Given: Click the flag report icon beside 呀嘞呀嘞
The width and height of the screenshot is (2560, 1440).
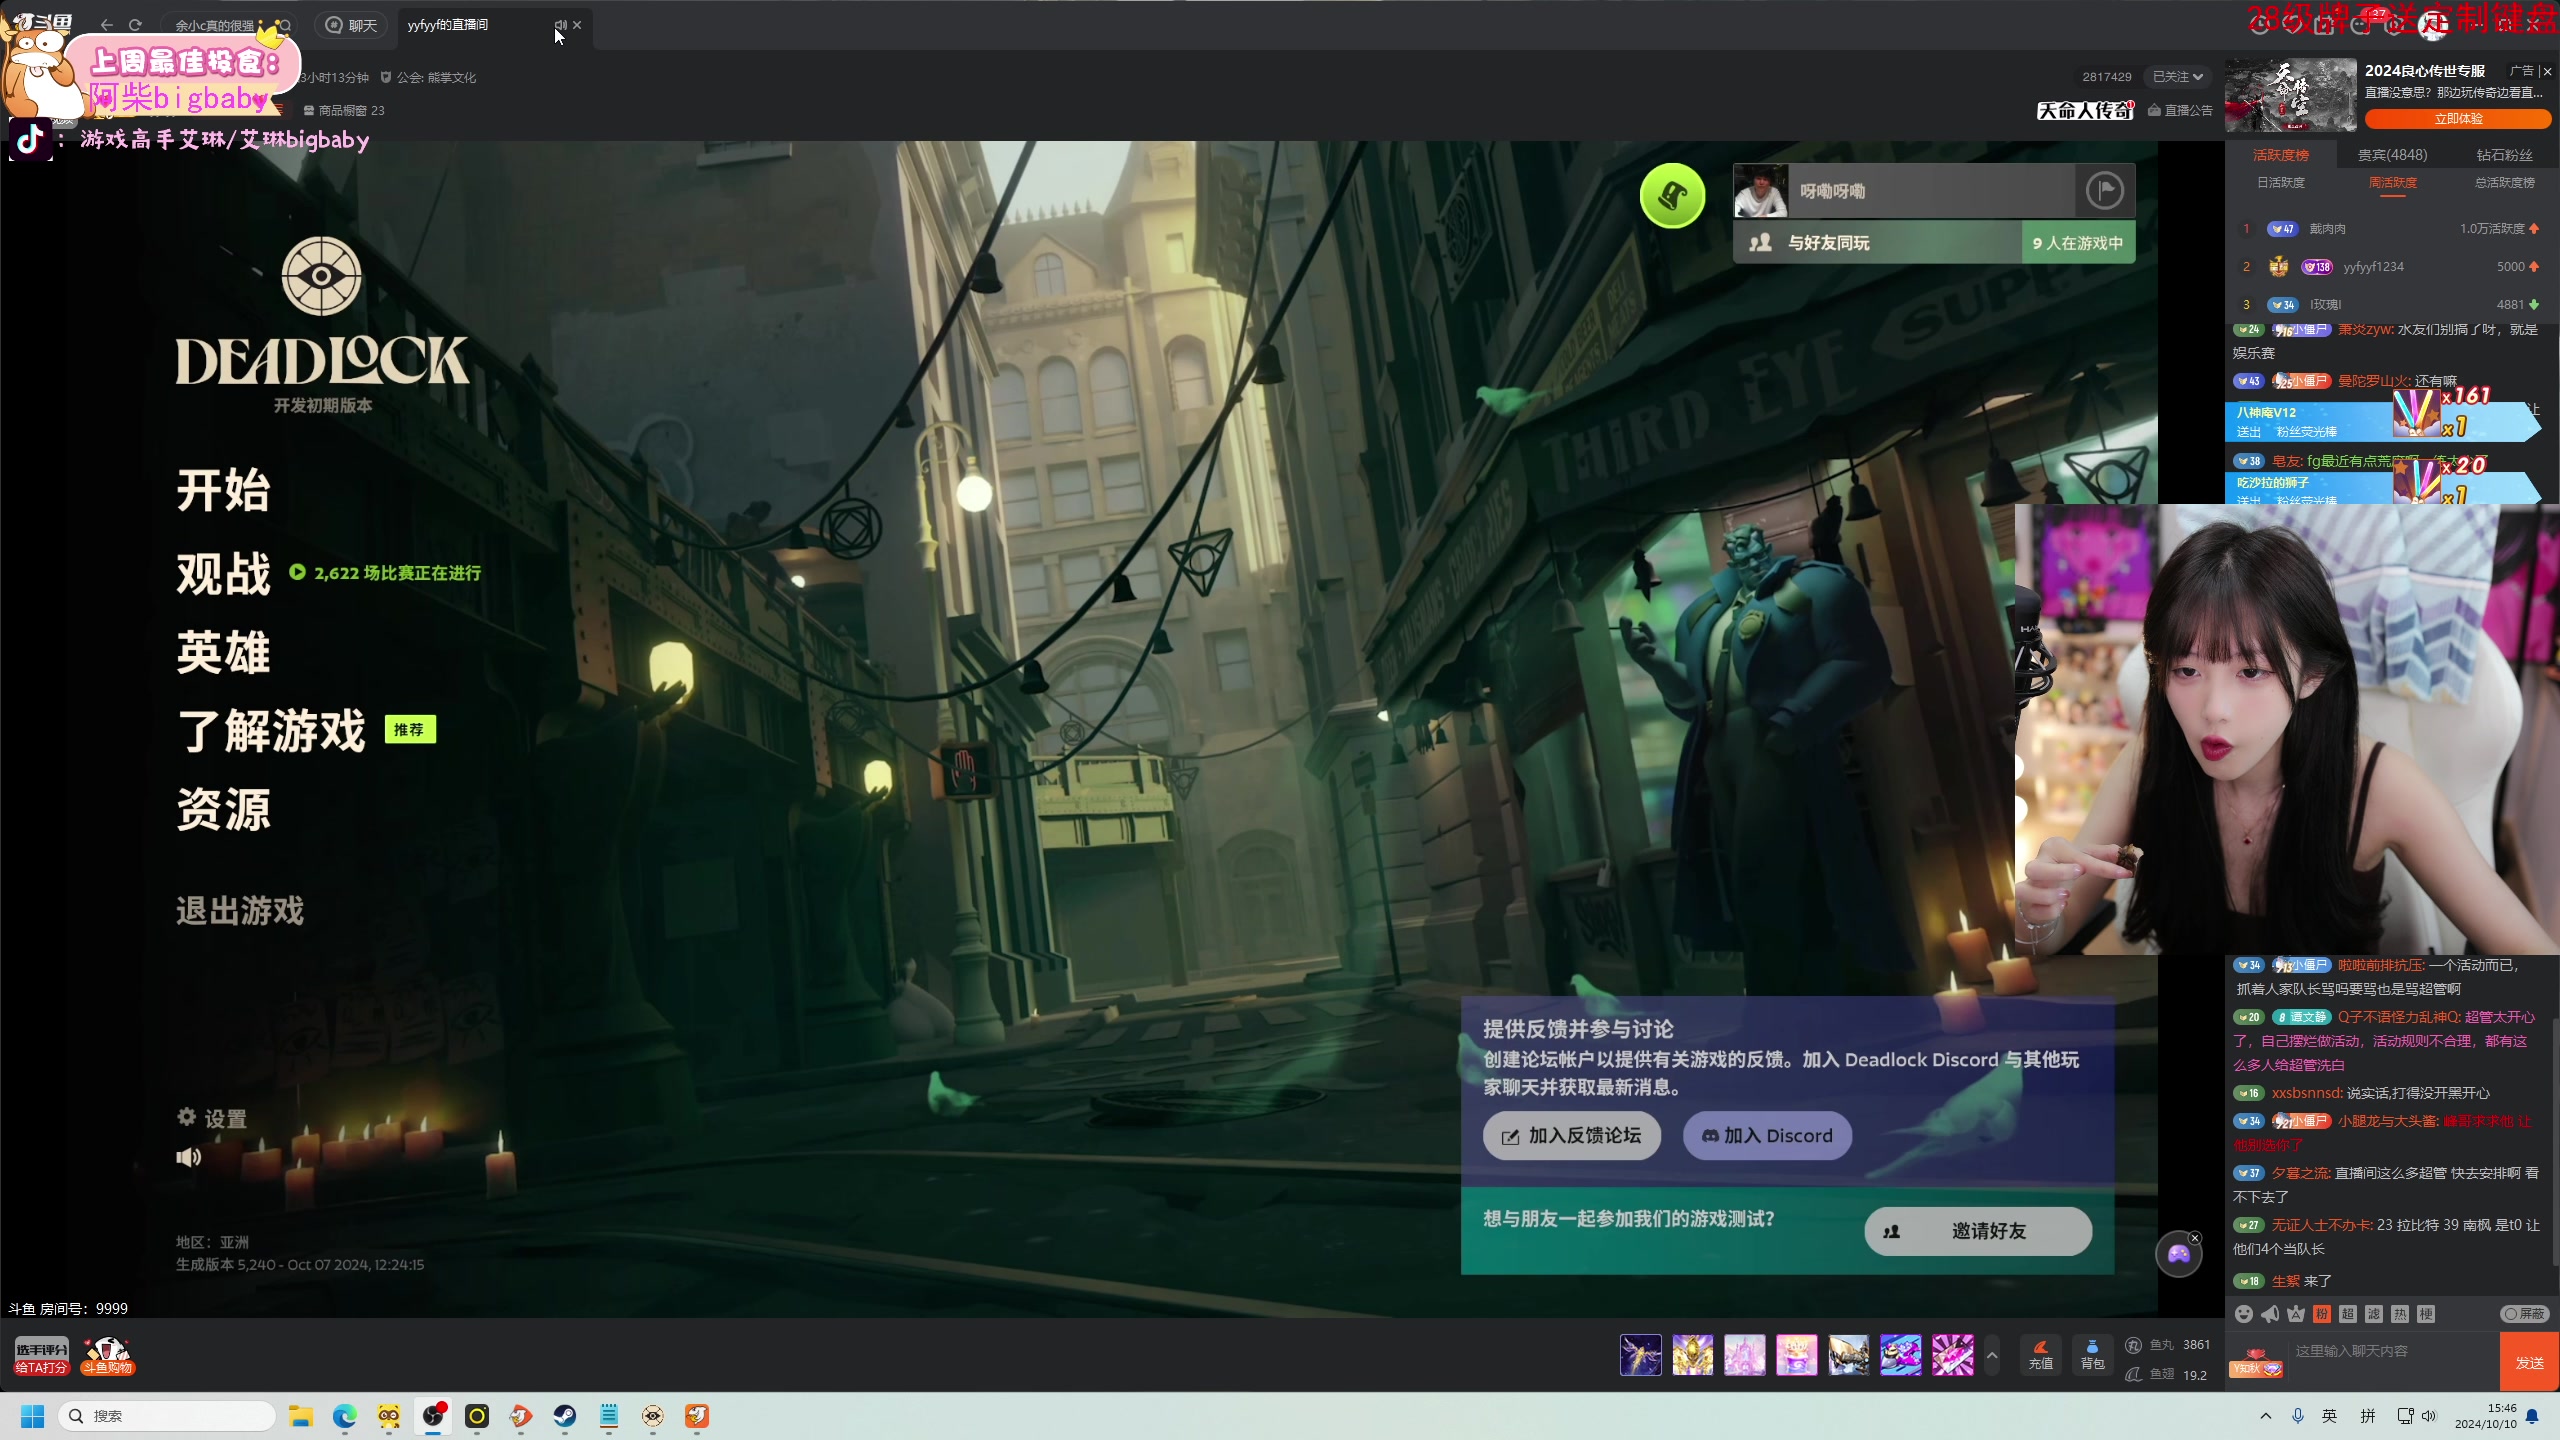Looking at the screenshot, I should tap(2104, 190).
